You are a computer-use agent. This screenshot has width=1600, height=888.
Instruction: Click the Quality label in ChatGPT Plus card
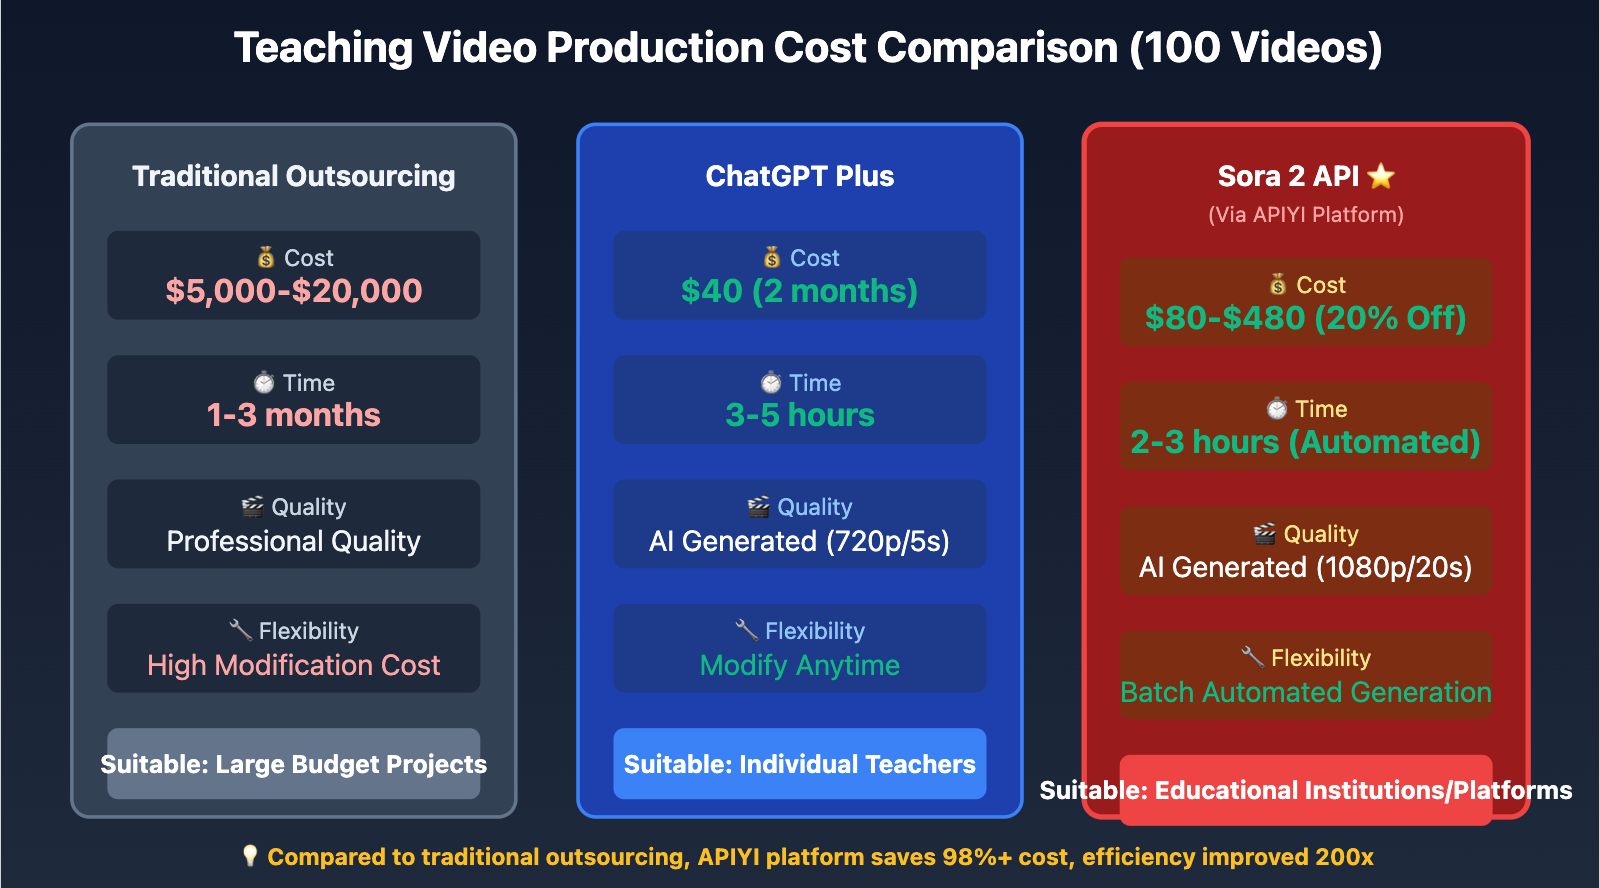tap(815, 507)
